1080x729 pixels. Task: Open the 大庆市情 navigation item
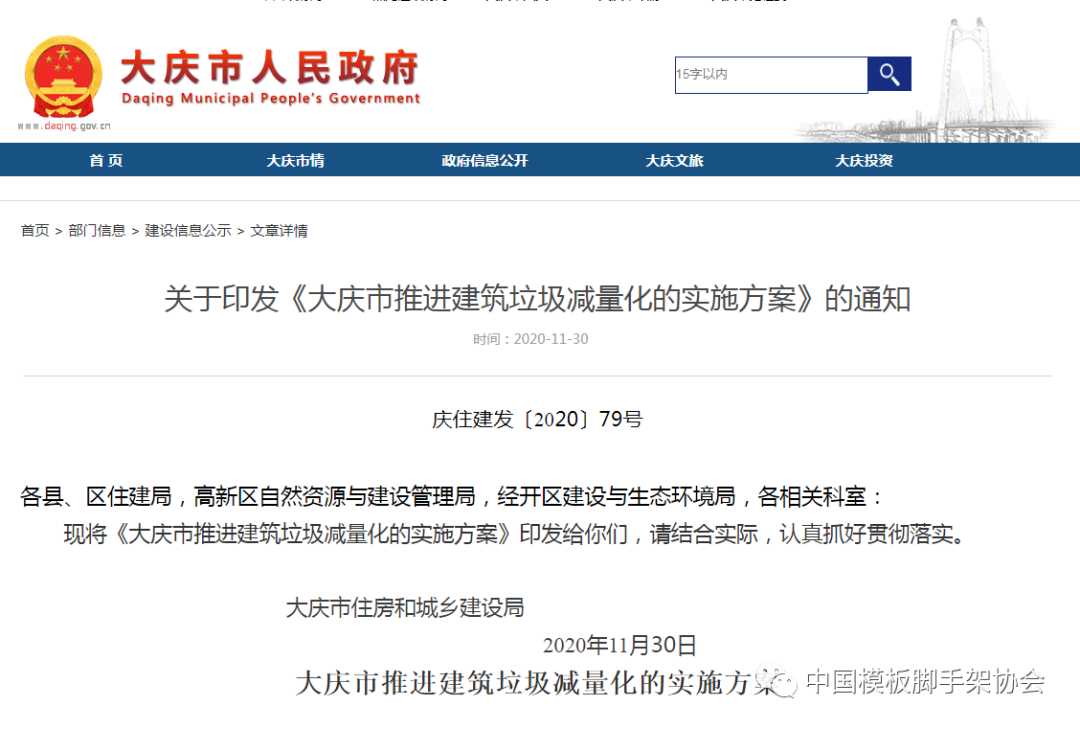[x=295, y=161]
